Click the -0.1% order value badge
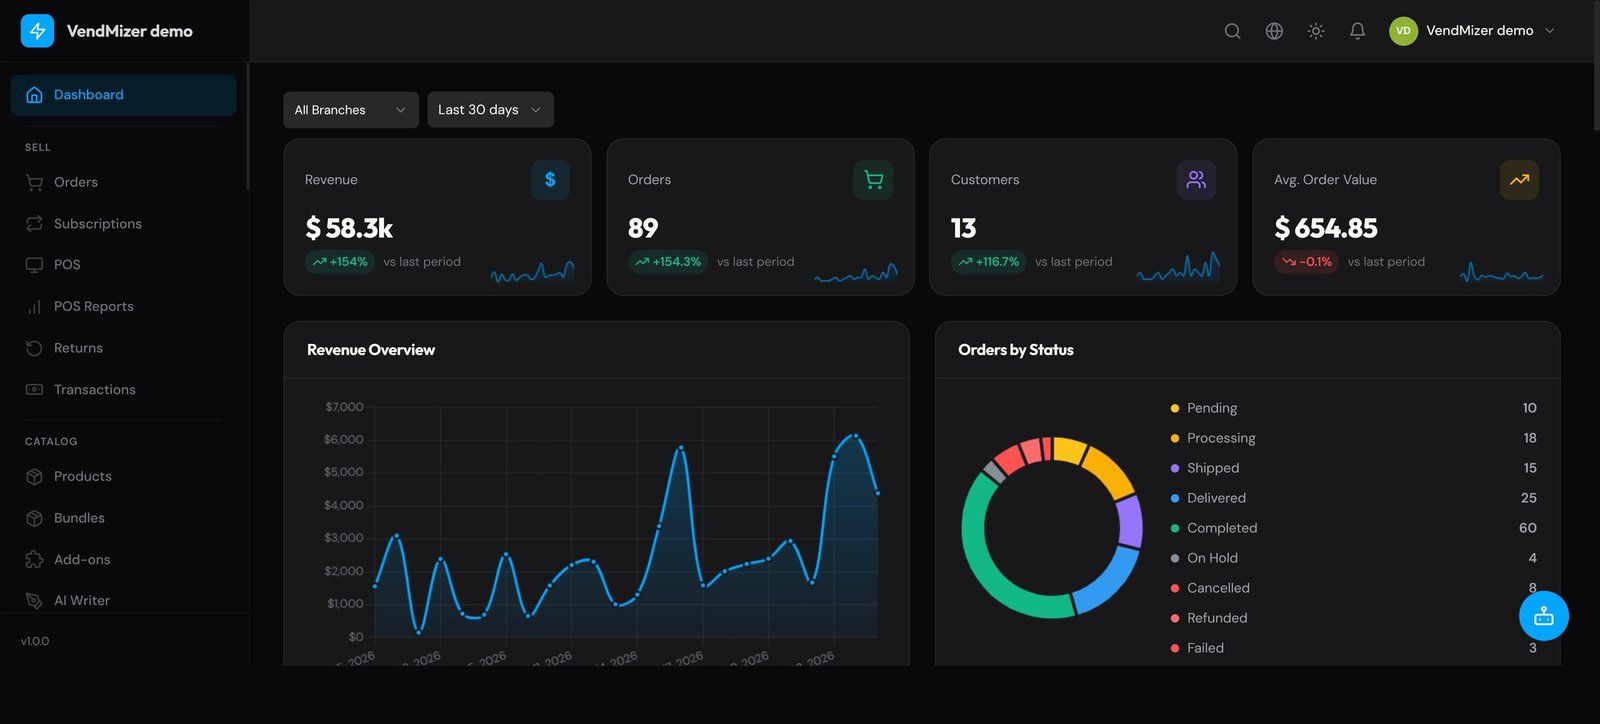1600x724 pixels. point(1307,262)
